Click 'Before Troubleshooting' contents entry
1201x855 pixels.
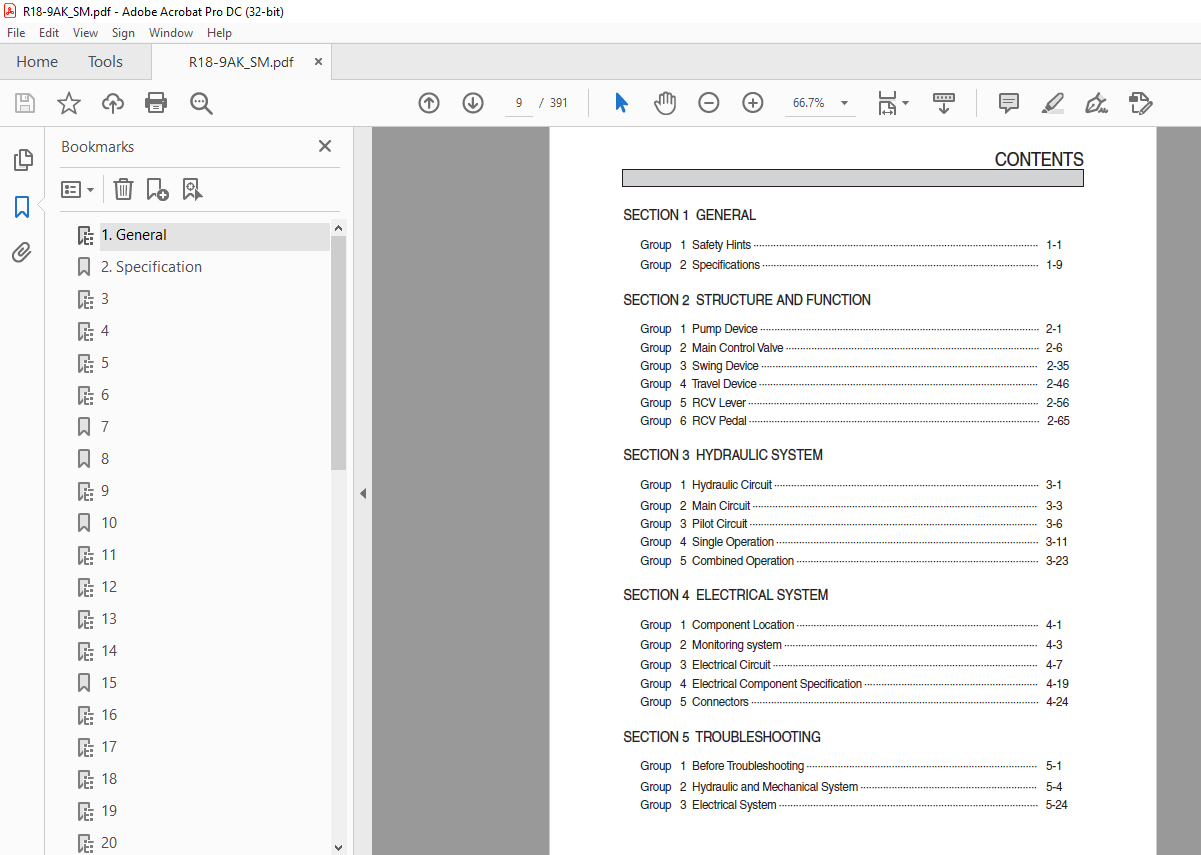pyautogui.click(x=748, y=766)
